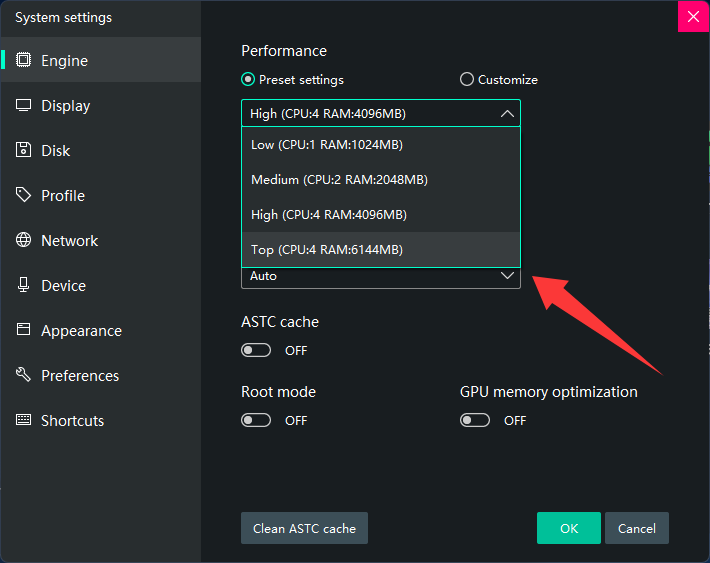Image resolution: width=710 pixels, height=563 pixels.
Task: Click the Disk floppy icon
Action: (x=23, y=150)
